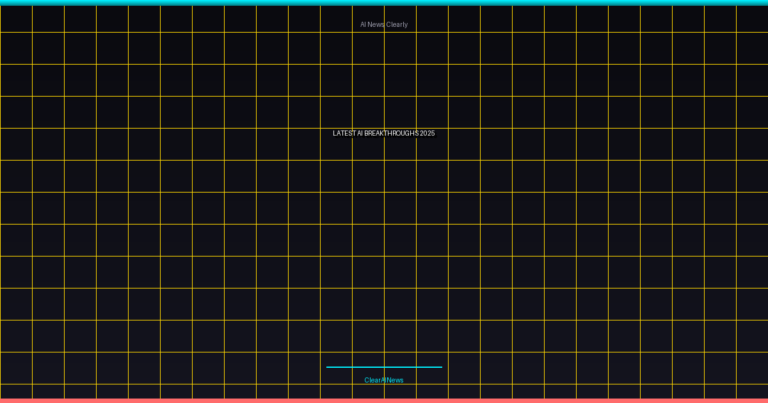
Task: Click the cyan bar along the top edge
Action: click(x=384, y=2)
